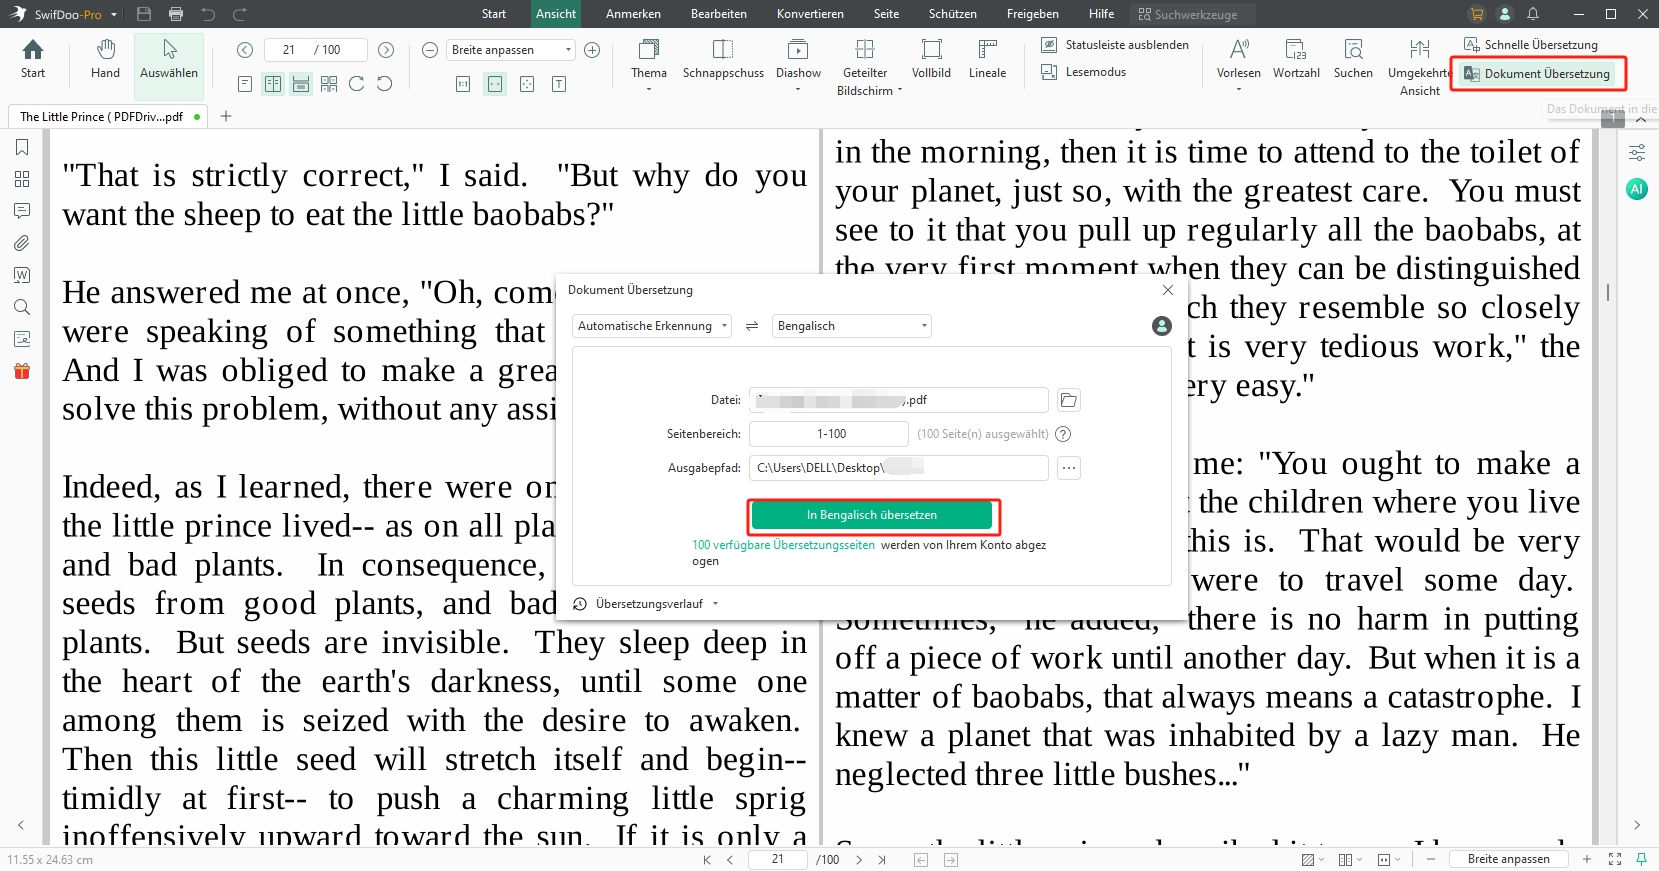Viewport: 1659px width, 871px height.
Task: Click the red gift icon in sidebar
Action: (22, 371)
